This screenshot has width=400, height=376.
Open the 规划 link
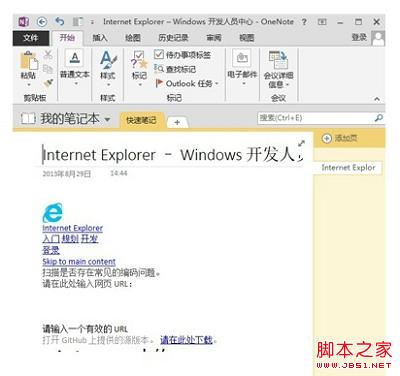click(x=70, y=239)
